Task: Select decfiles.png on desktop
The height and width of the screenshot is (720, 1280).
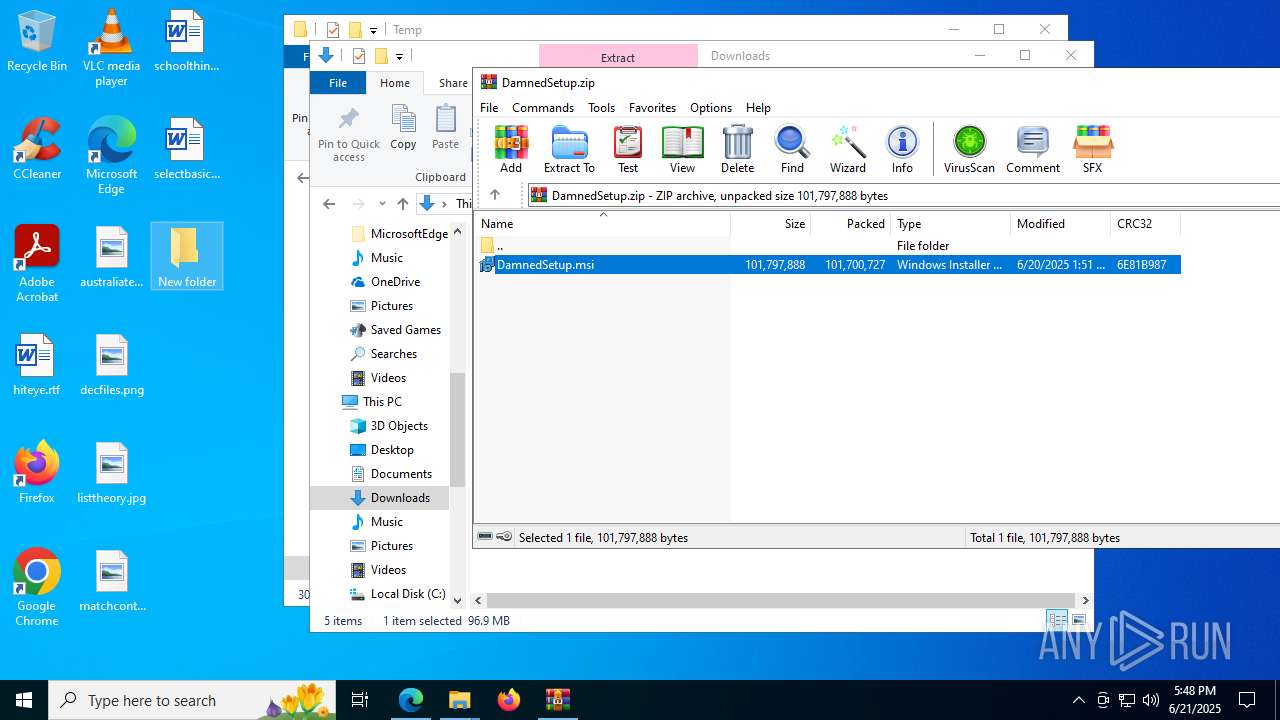Action: pos(111,365)
